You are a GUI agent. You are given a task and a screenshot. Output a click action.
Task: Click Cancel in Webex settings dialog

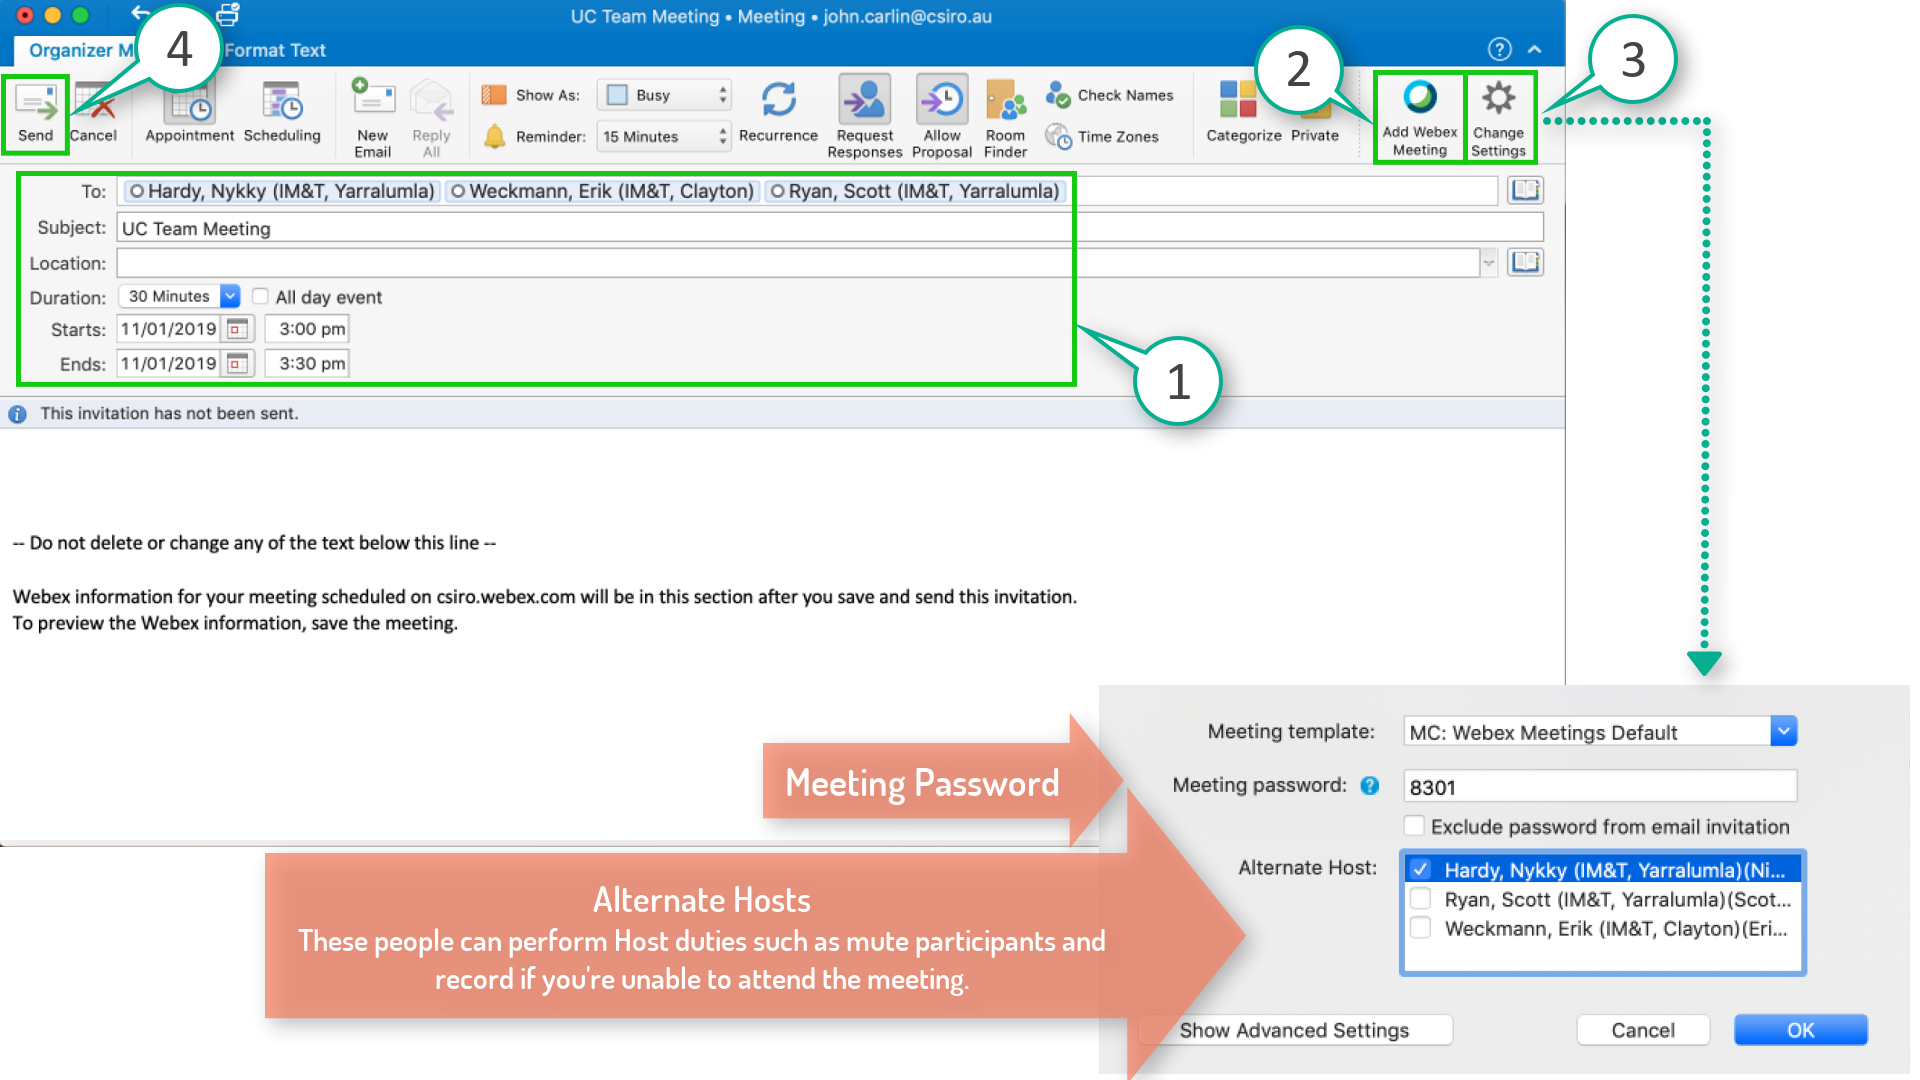[x=1643, y=1030]
